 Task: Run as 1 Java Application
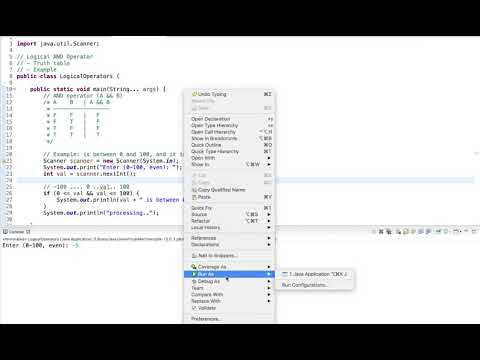[314, 274]
